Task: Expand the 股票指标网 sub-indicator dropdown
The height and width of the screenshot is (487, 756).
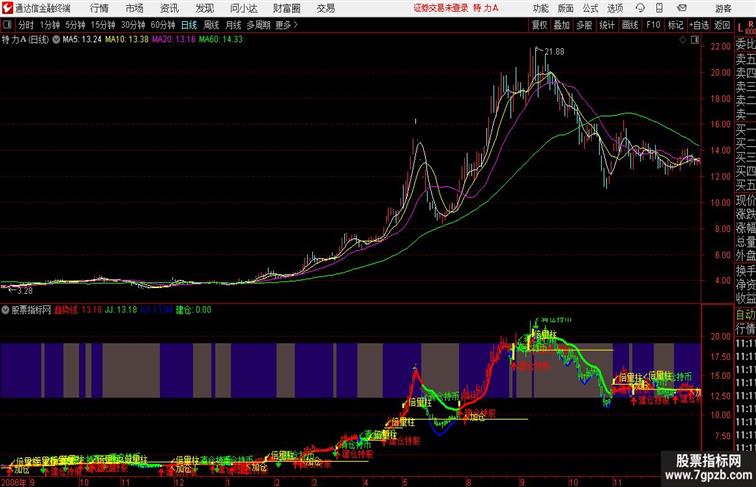Action: 5,310
